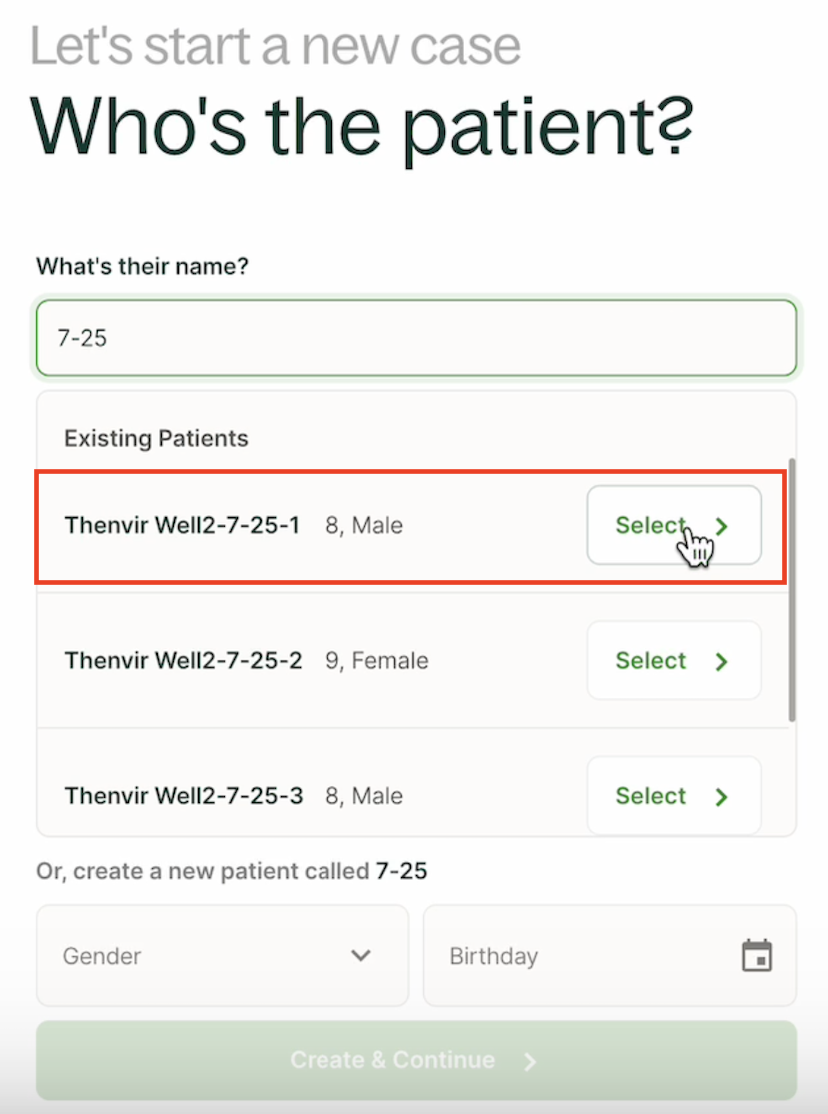The width and height of the screenshot is (828, 1114).
Task: Click the existing patients list scrollbar
Action: [792, 590]
